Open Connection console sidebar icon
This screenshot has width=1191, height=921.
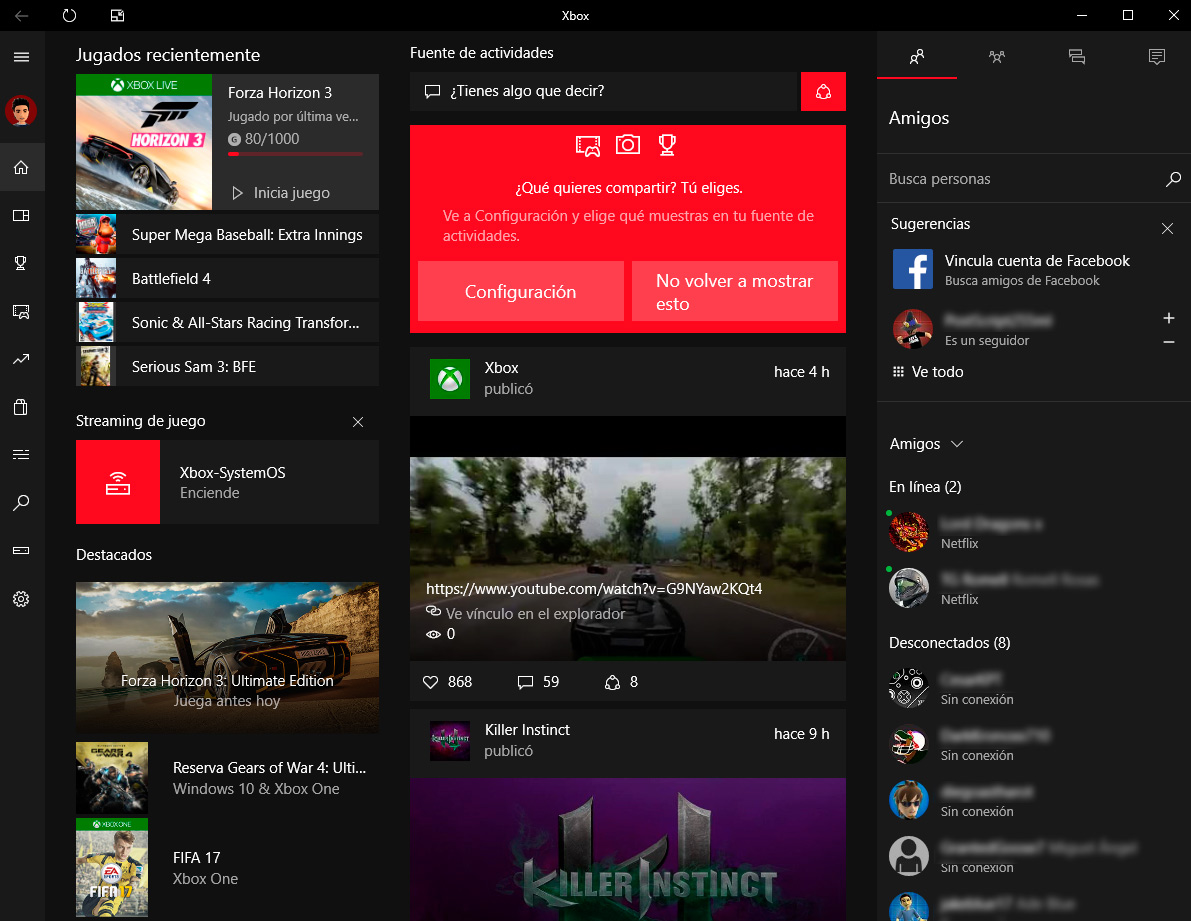click(21, 550)
